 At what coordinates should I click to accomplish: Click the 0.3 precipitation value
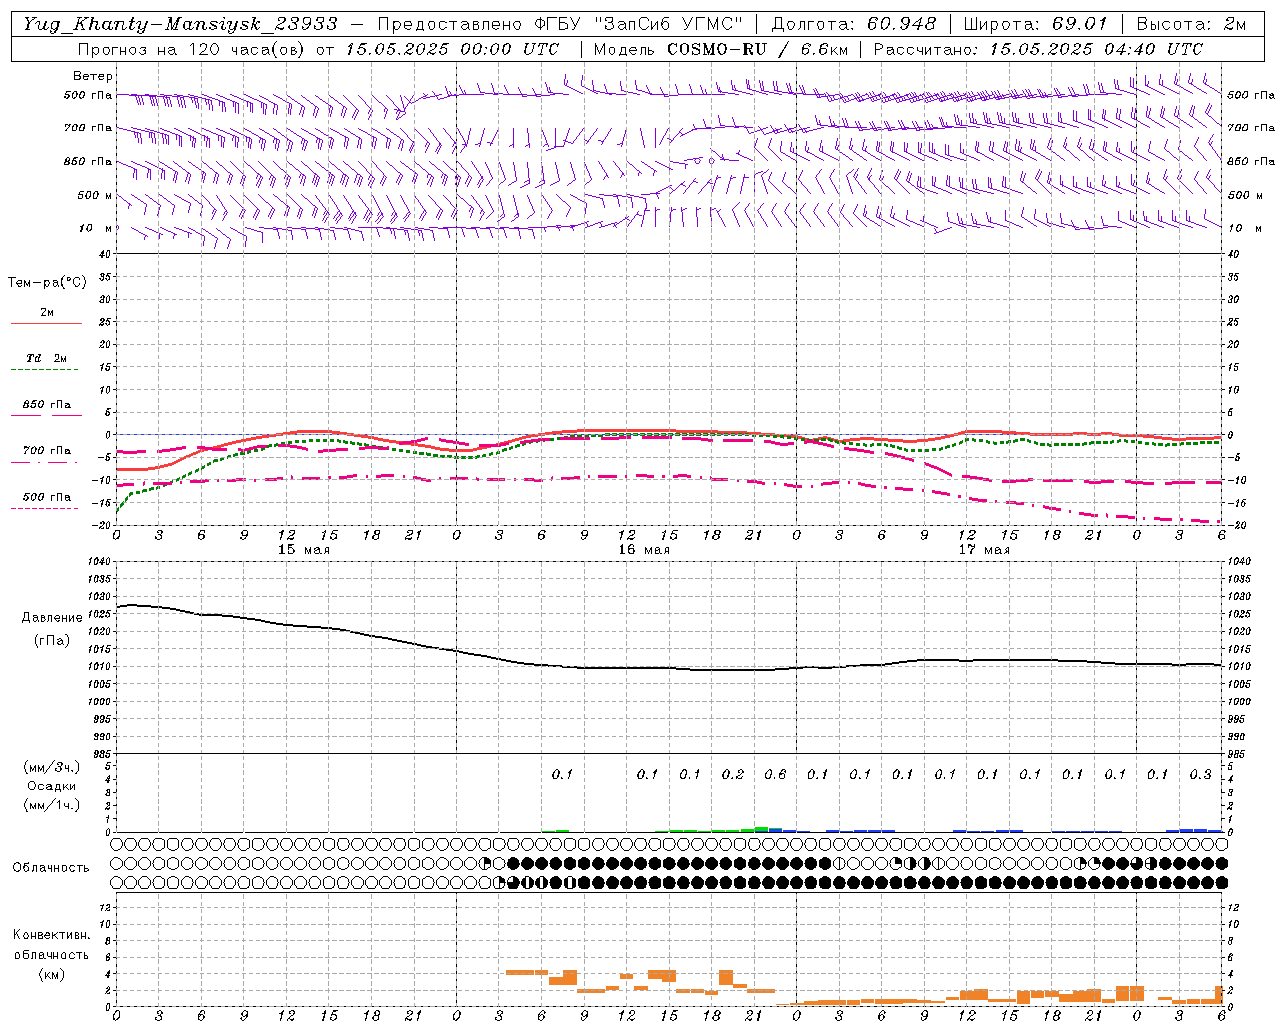coord(1200,774)
